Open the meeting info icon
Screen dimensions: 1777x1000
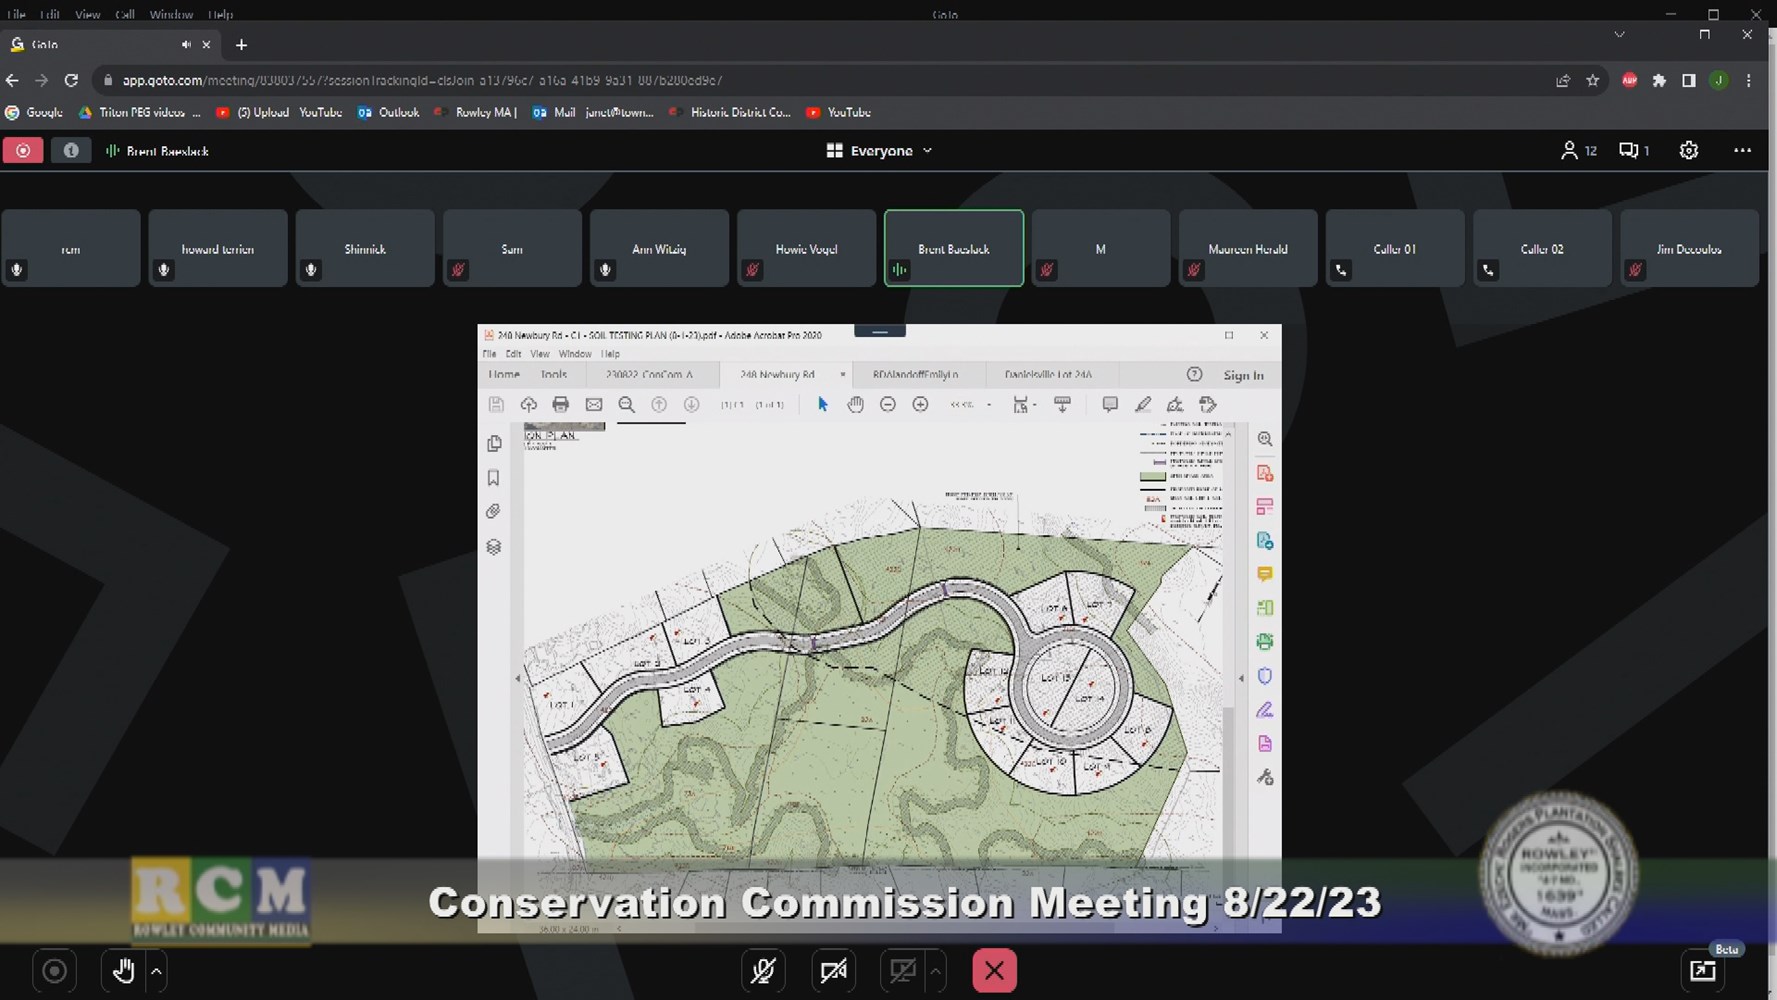(x=71, y=150)
